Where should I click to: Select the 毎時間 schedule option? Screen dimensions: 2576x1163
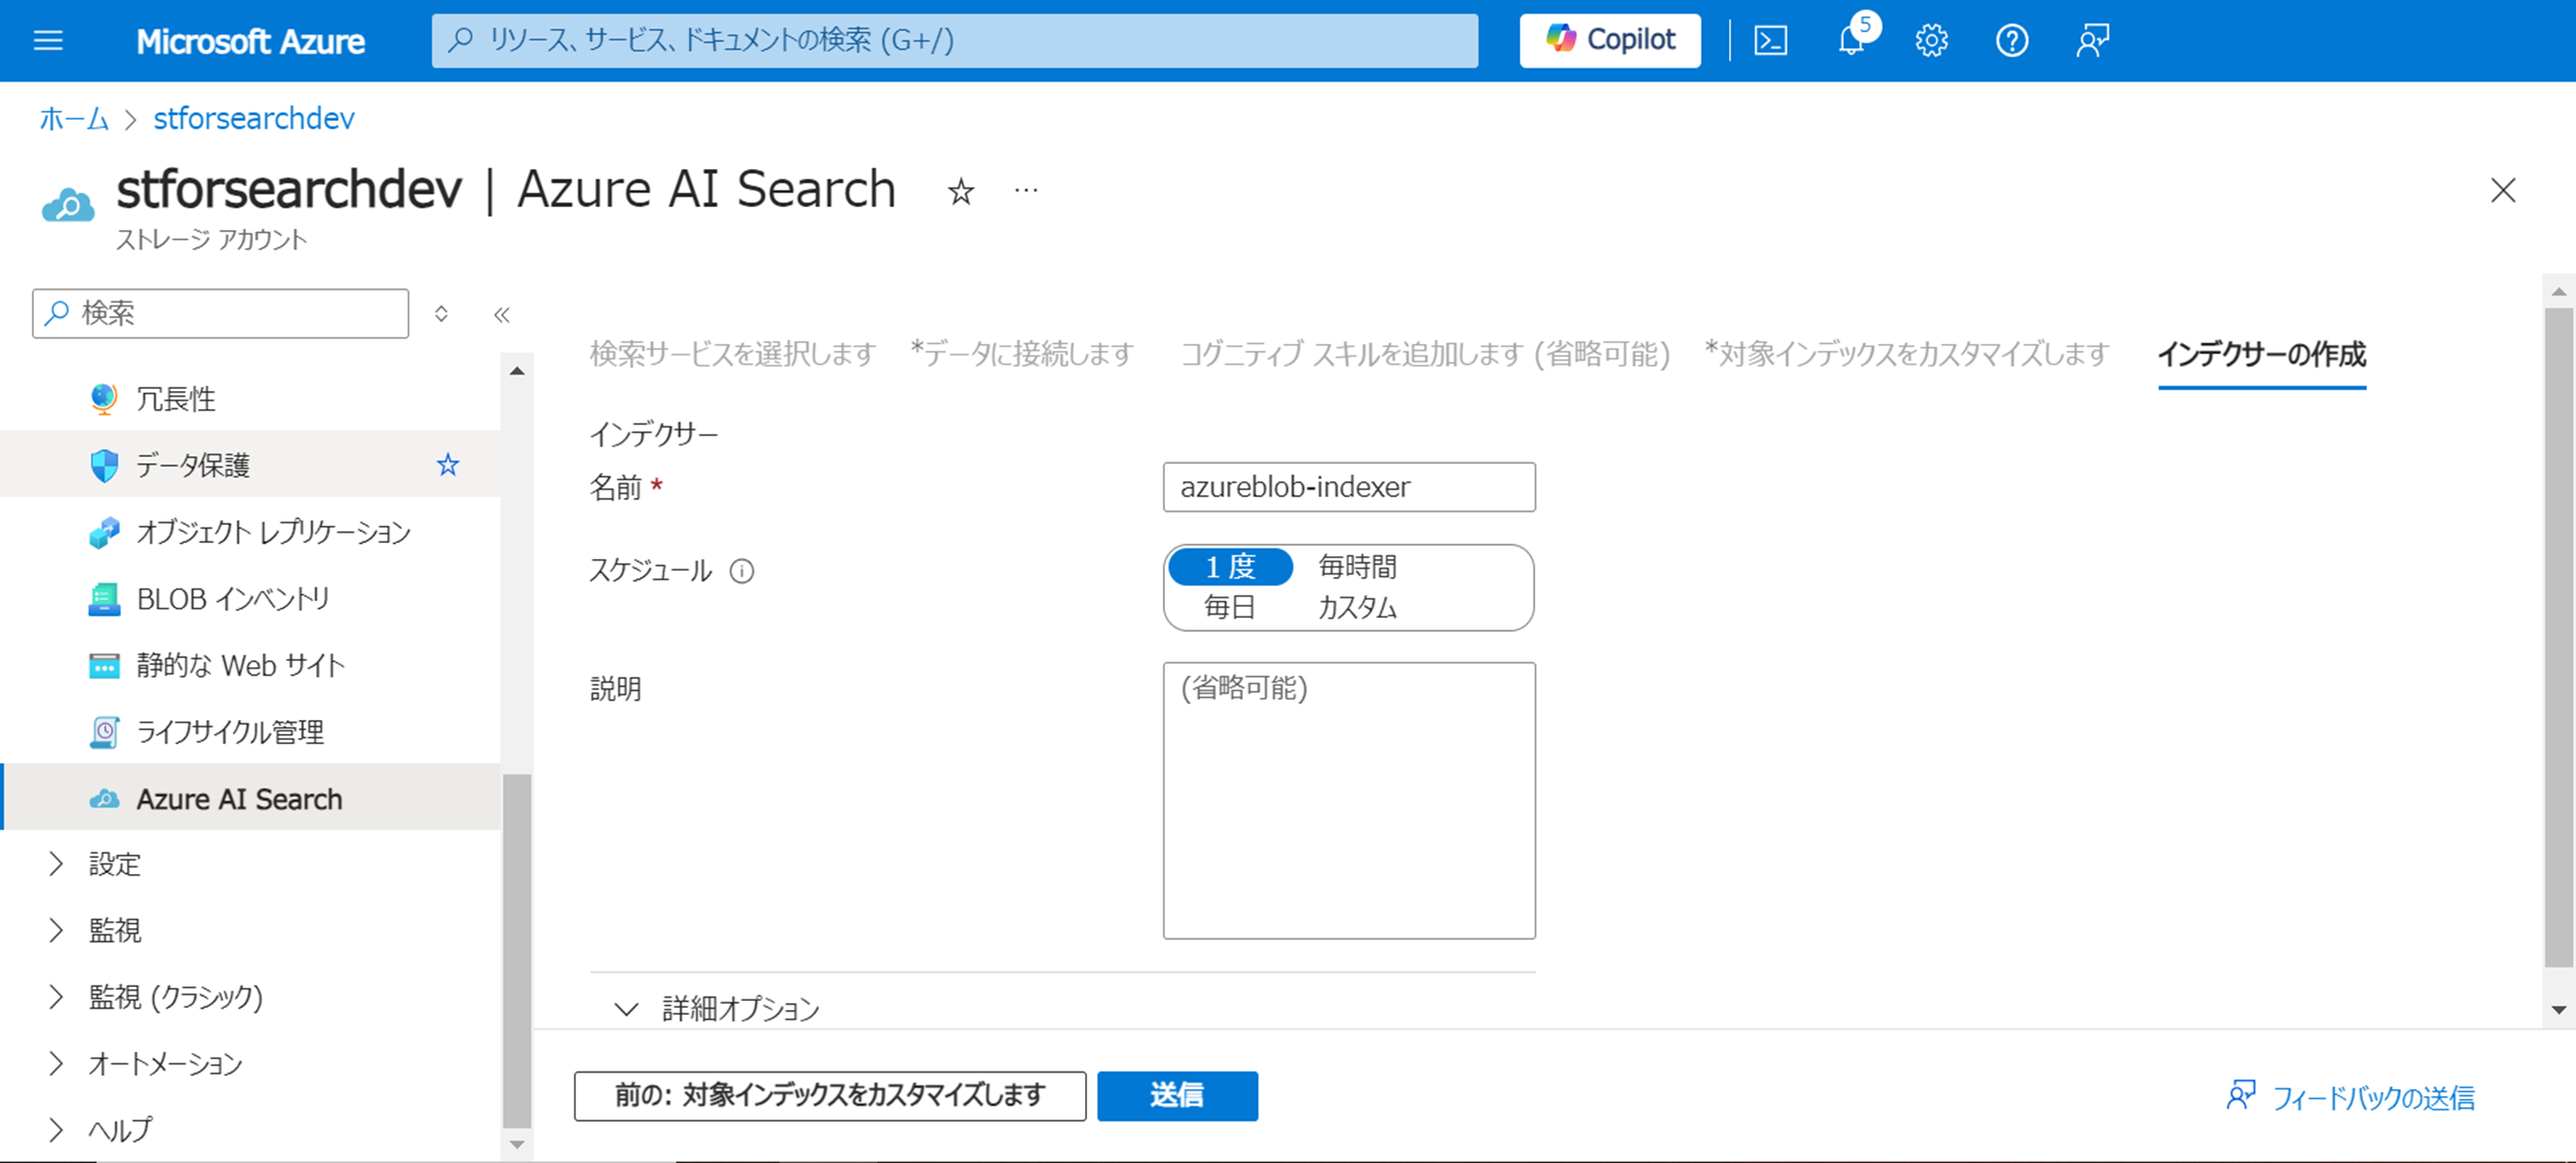pyautogui.click(x=1356, y=567)
